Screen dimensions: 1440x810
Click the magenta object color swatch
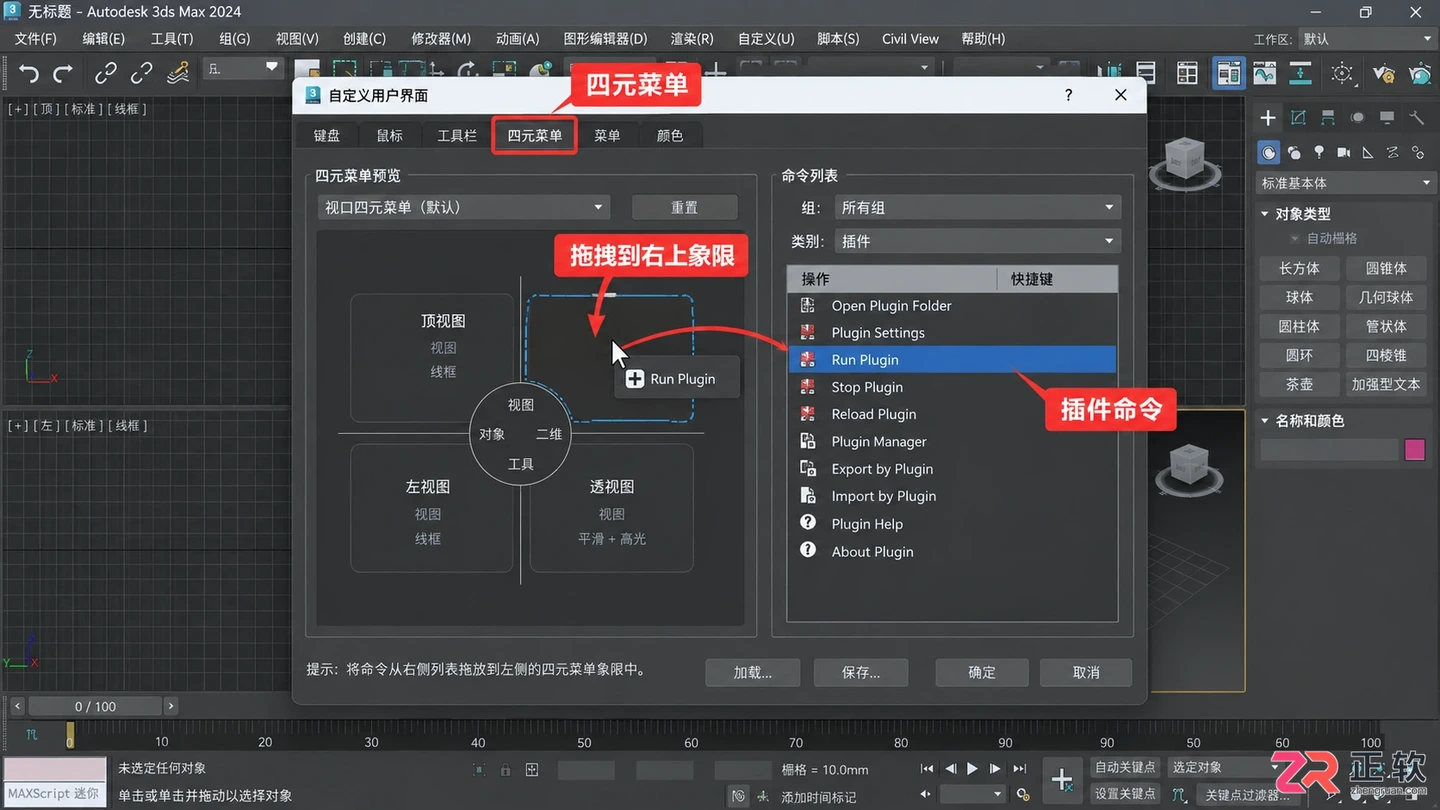coord(1415,450)
